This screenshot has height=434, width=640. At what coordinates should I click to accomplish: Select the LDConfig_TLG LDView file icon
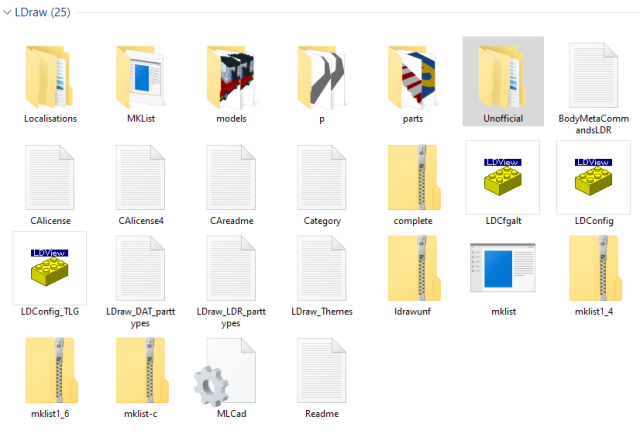50,268
